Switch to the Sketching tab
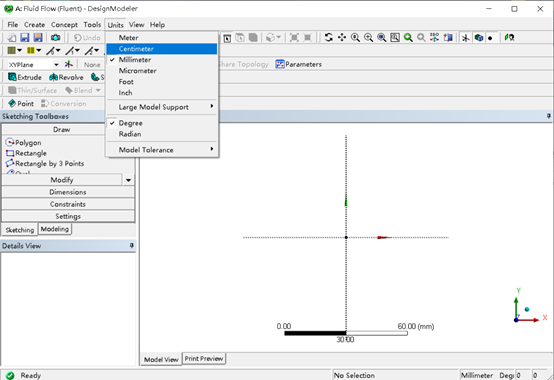 pos(19,230)
